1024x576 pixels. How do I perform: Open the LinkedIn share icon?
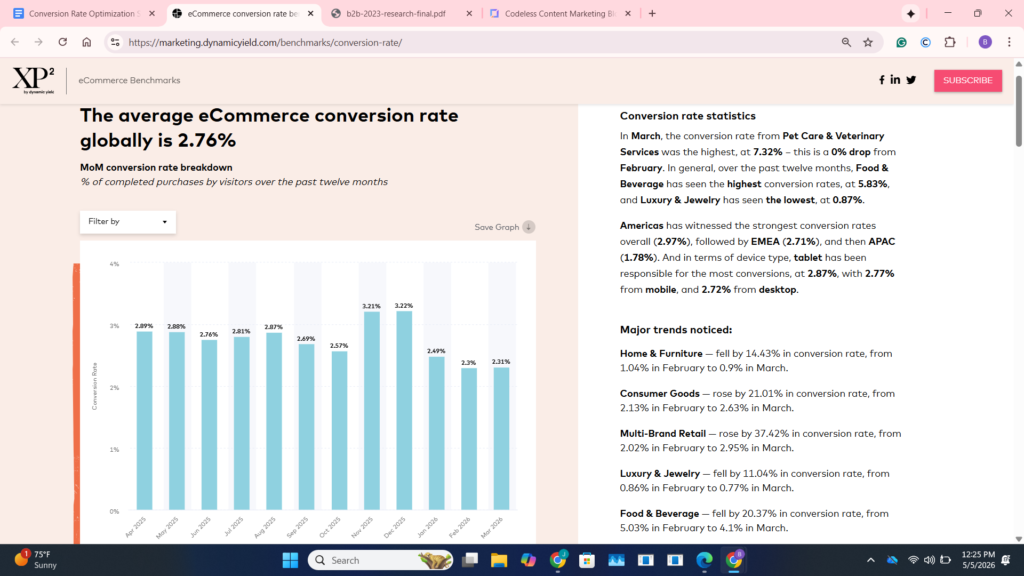tap(895, 80)
